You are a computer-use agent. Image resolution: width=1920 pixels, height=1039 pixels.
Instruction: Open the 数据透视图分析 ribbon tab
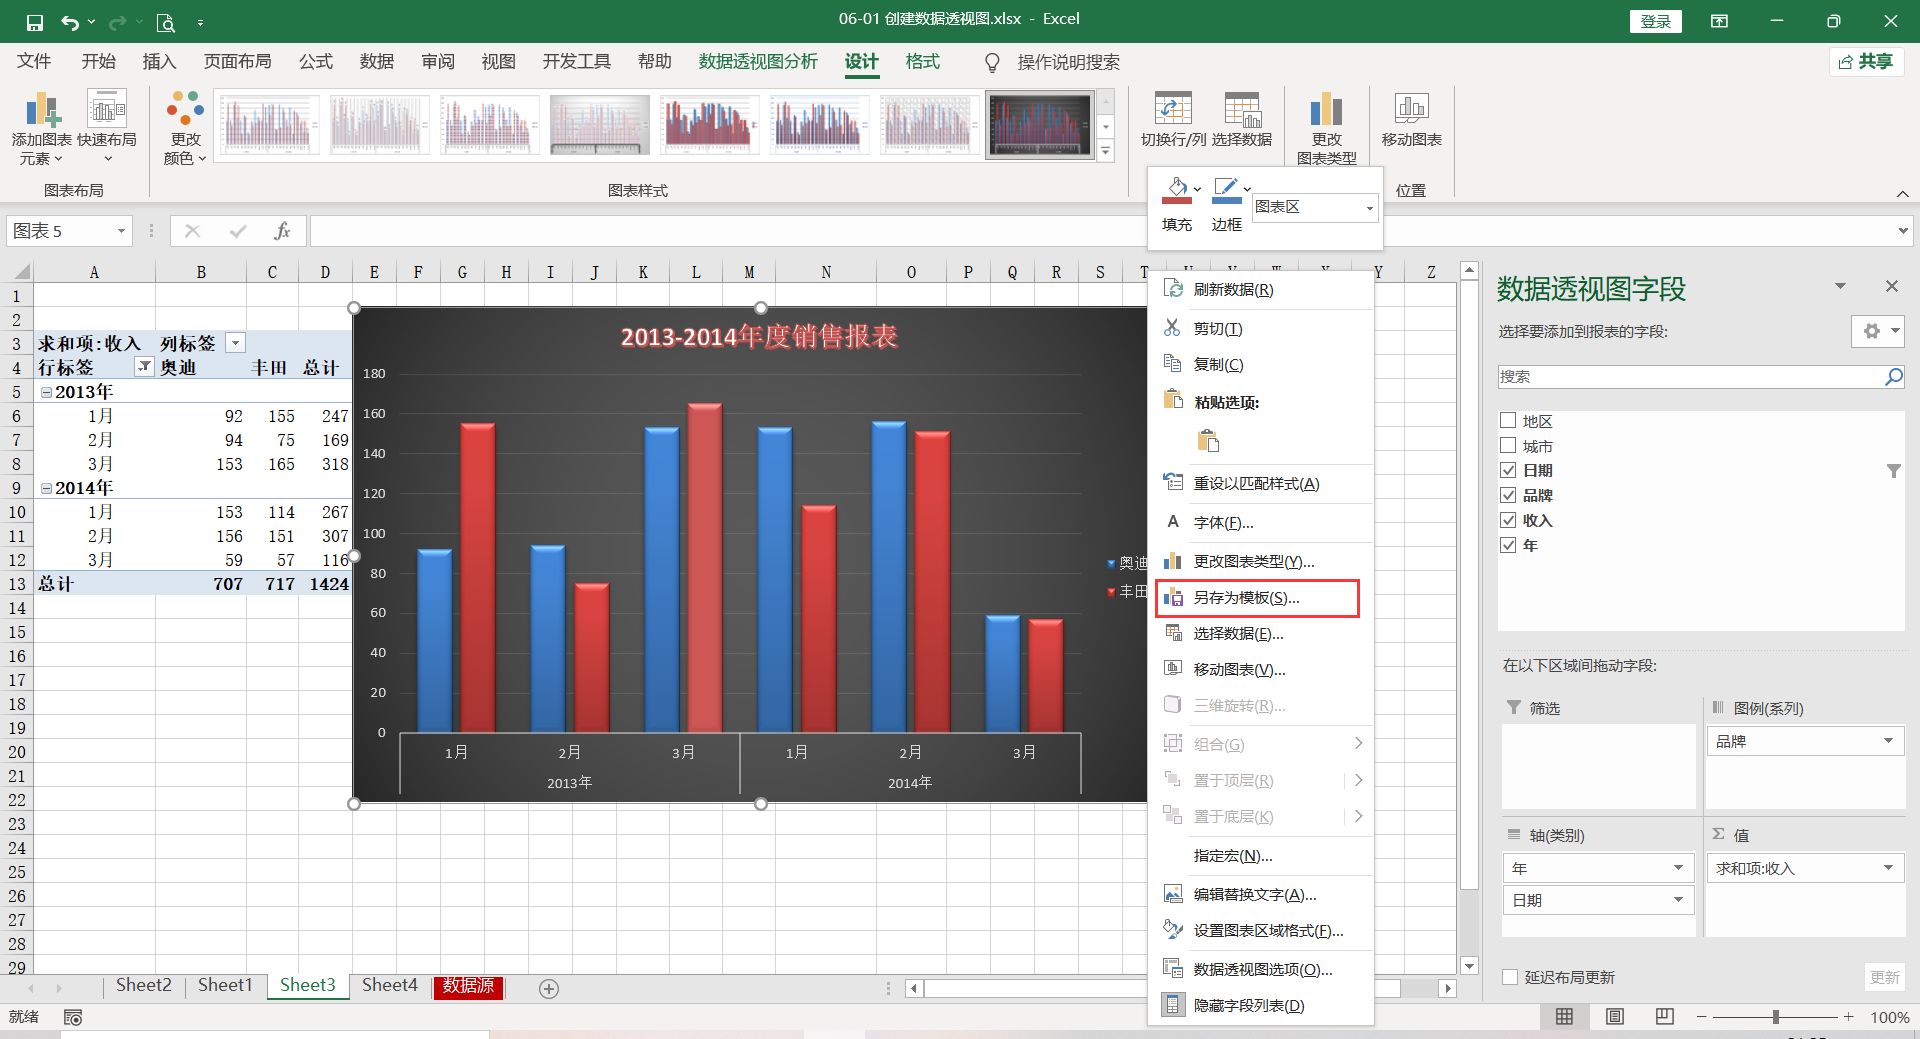[758, 62]
